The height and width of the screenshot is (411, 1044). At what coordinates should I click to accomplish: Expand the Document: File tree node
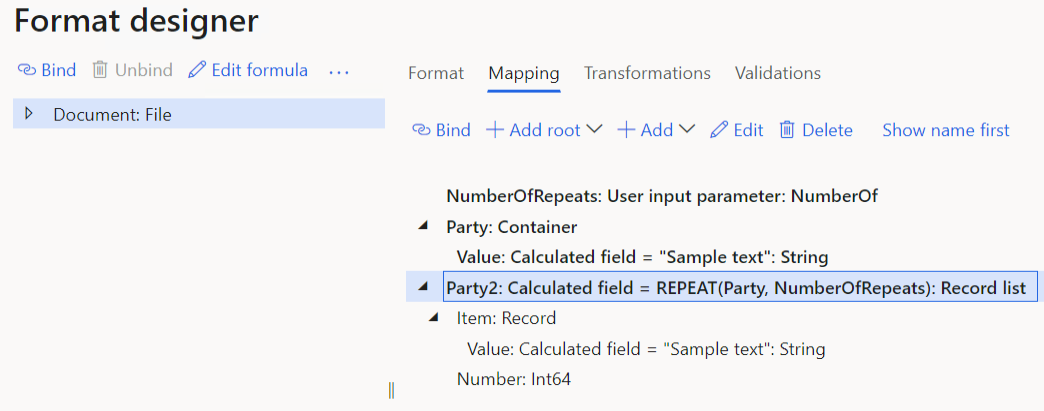(29, 114)
